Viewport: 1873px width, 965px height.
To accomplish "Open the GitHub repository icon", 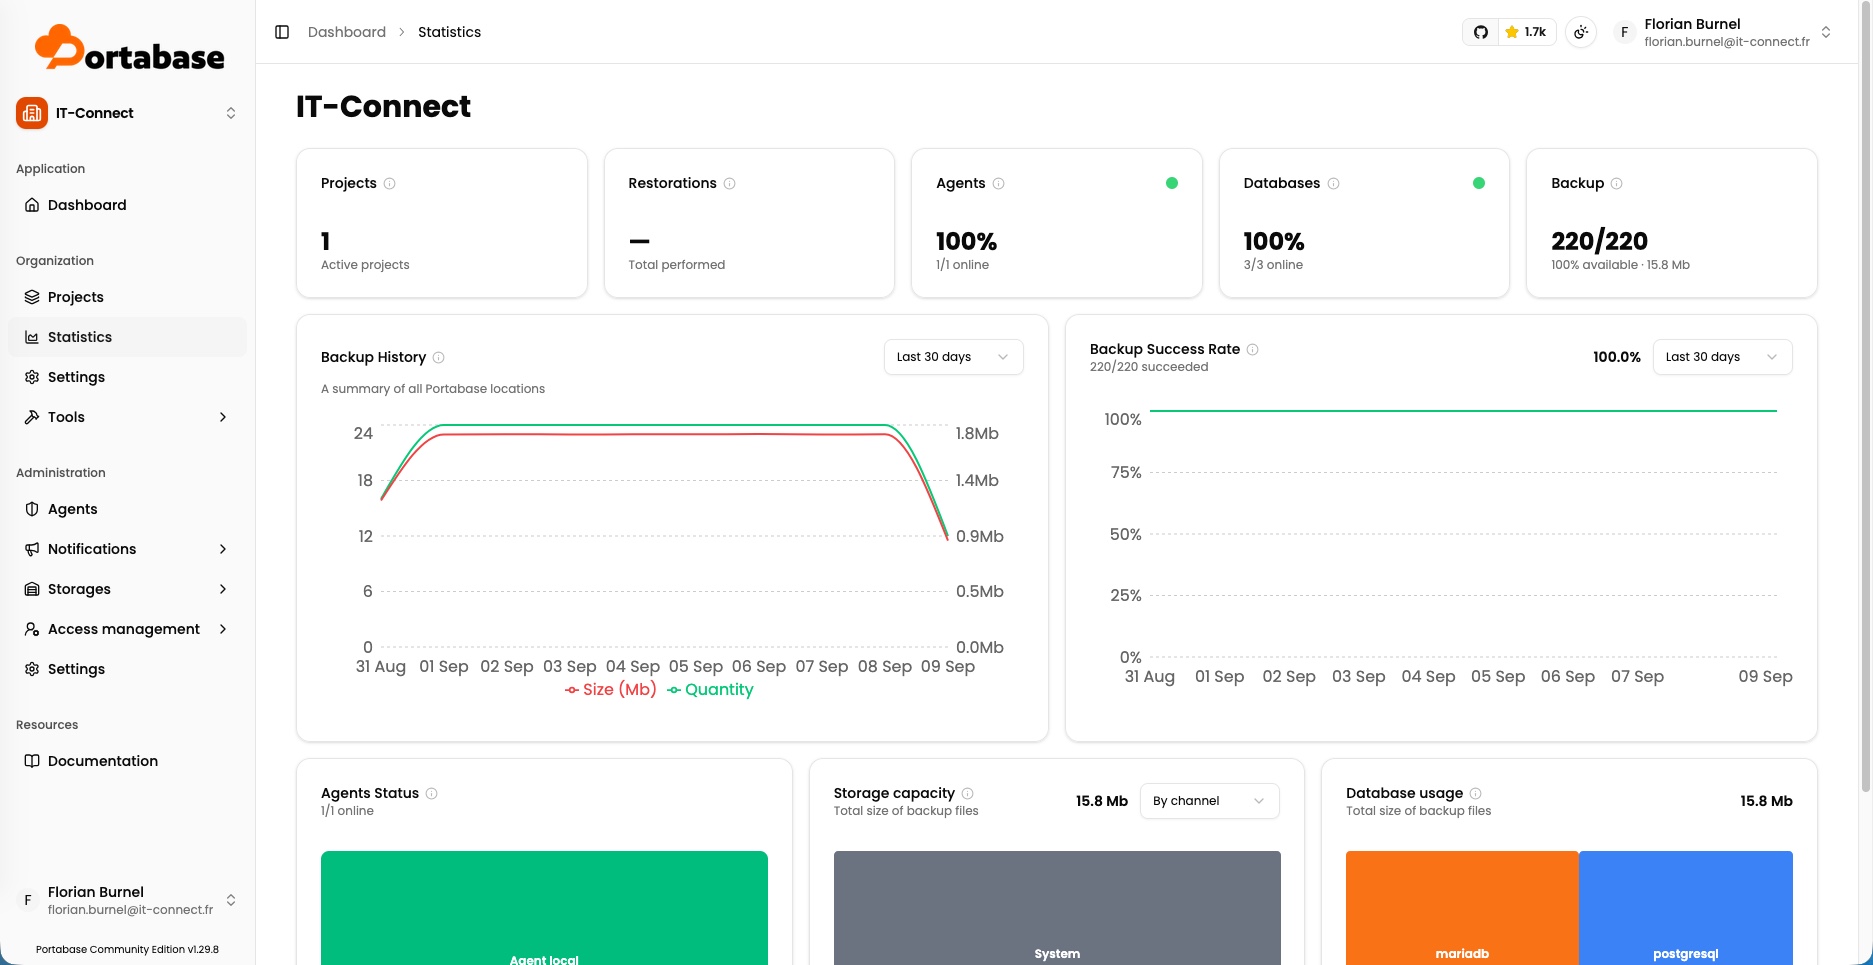I will point(1481,32).
